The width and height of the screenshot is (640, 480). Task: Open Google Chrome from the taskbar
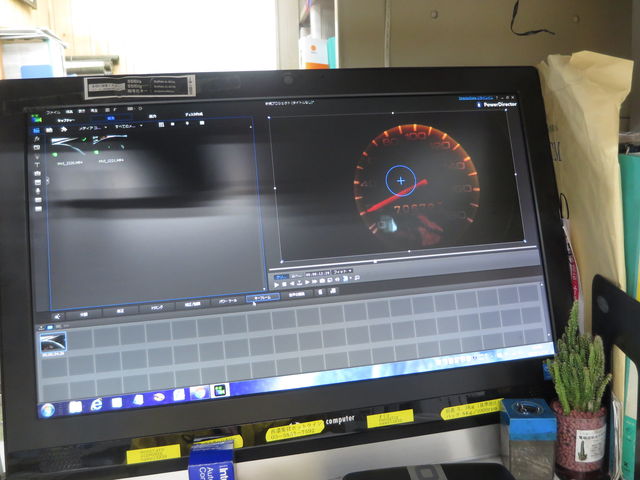click(x=199, y=393)
